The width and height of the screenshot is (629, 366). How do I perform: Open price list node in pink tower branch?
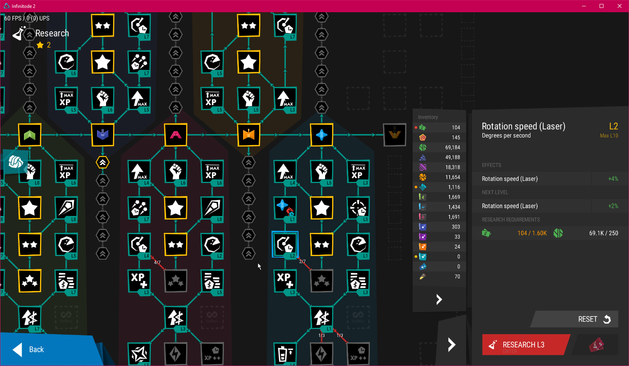pyautogui.click(x=212, y=281)
